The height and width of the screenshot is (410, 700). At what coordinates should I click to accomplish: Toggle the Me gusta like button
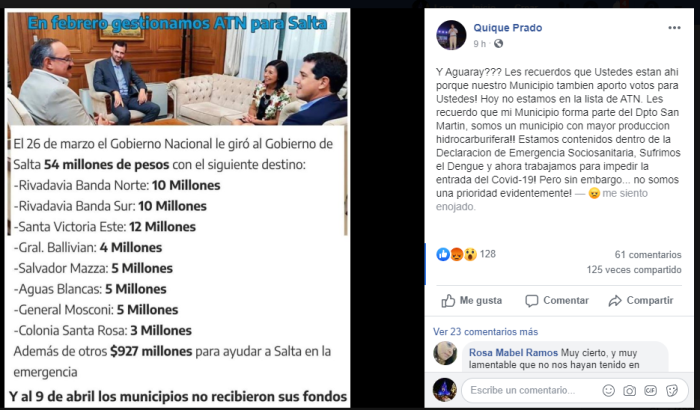472,301
